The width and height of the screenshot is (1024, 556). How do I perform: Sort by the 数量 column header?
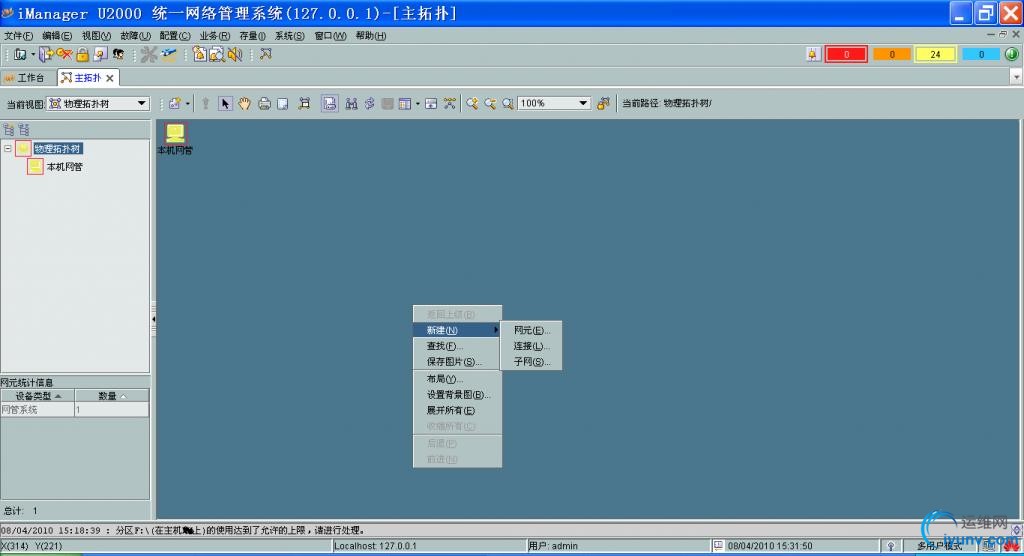pyautogui.click(x=112, y=396)
